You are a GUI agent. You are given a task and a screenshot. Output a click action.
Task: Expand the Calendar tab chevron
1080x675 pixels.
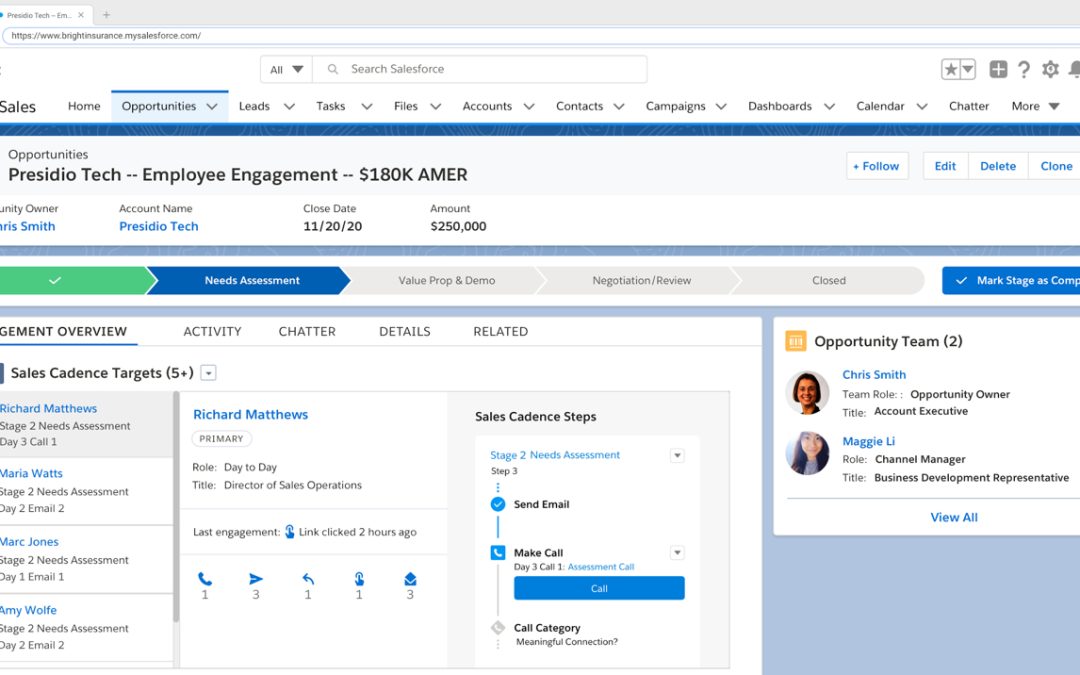tap(922, 107)
